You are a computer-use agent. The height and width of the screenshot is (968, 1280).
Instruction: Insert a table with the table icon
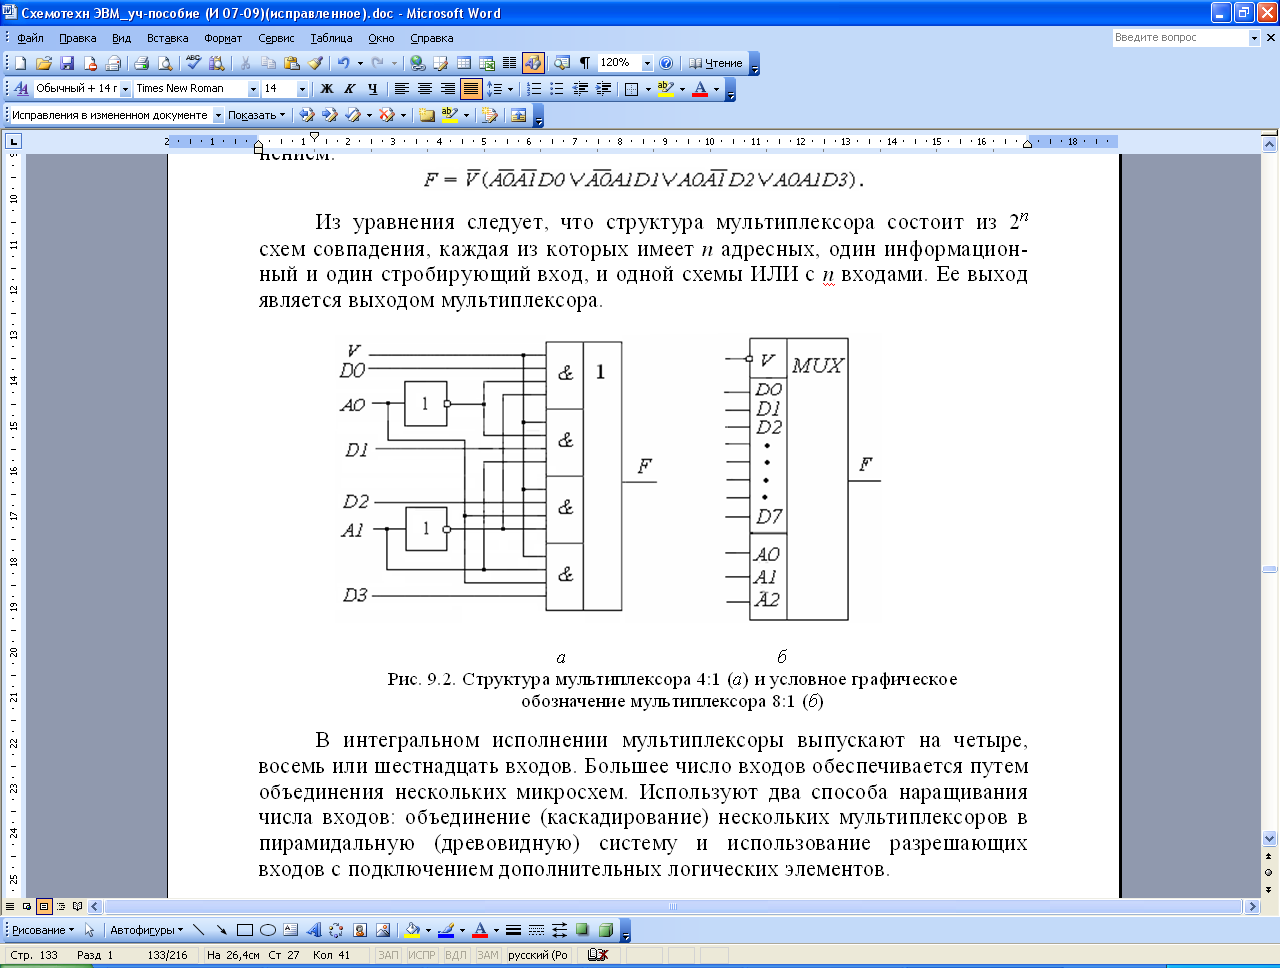(x=464, y=63)
